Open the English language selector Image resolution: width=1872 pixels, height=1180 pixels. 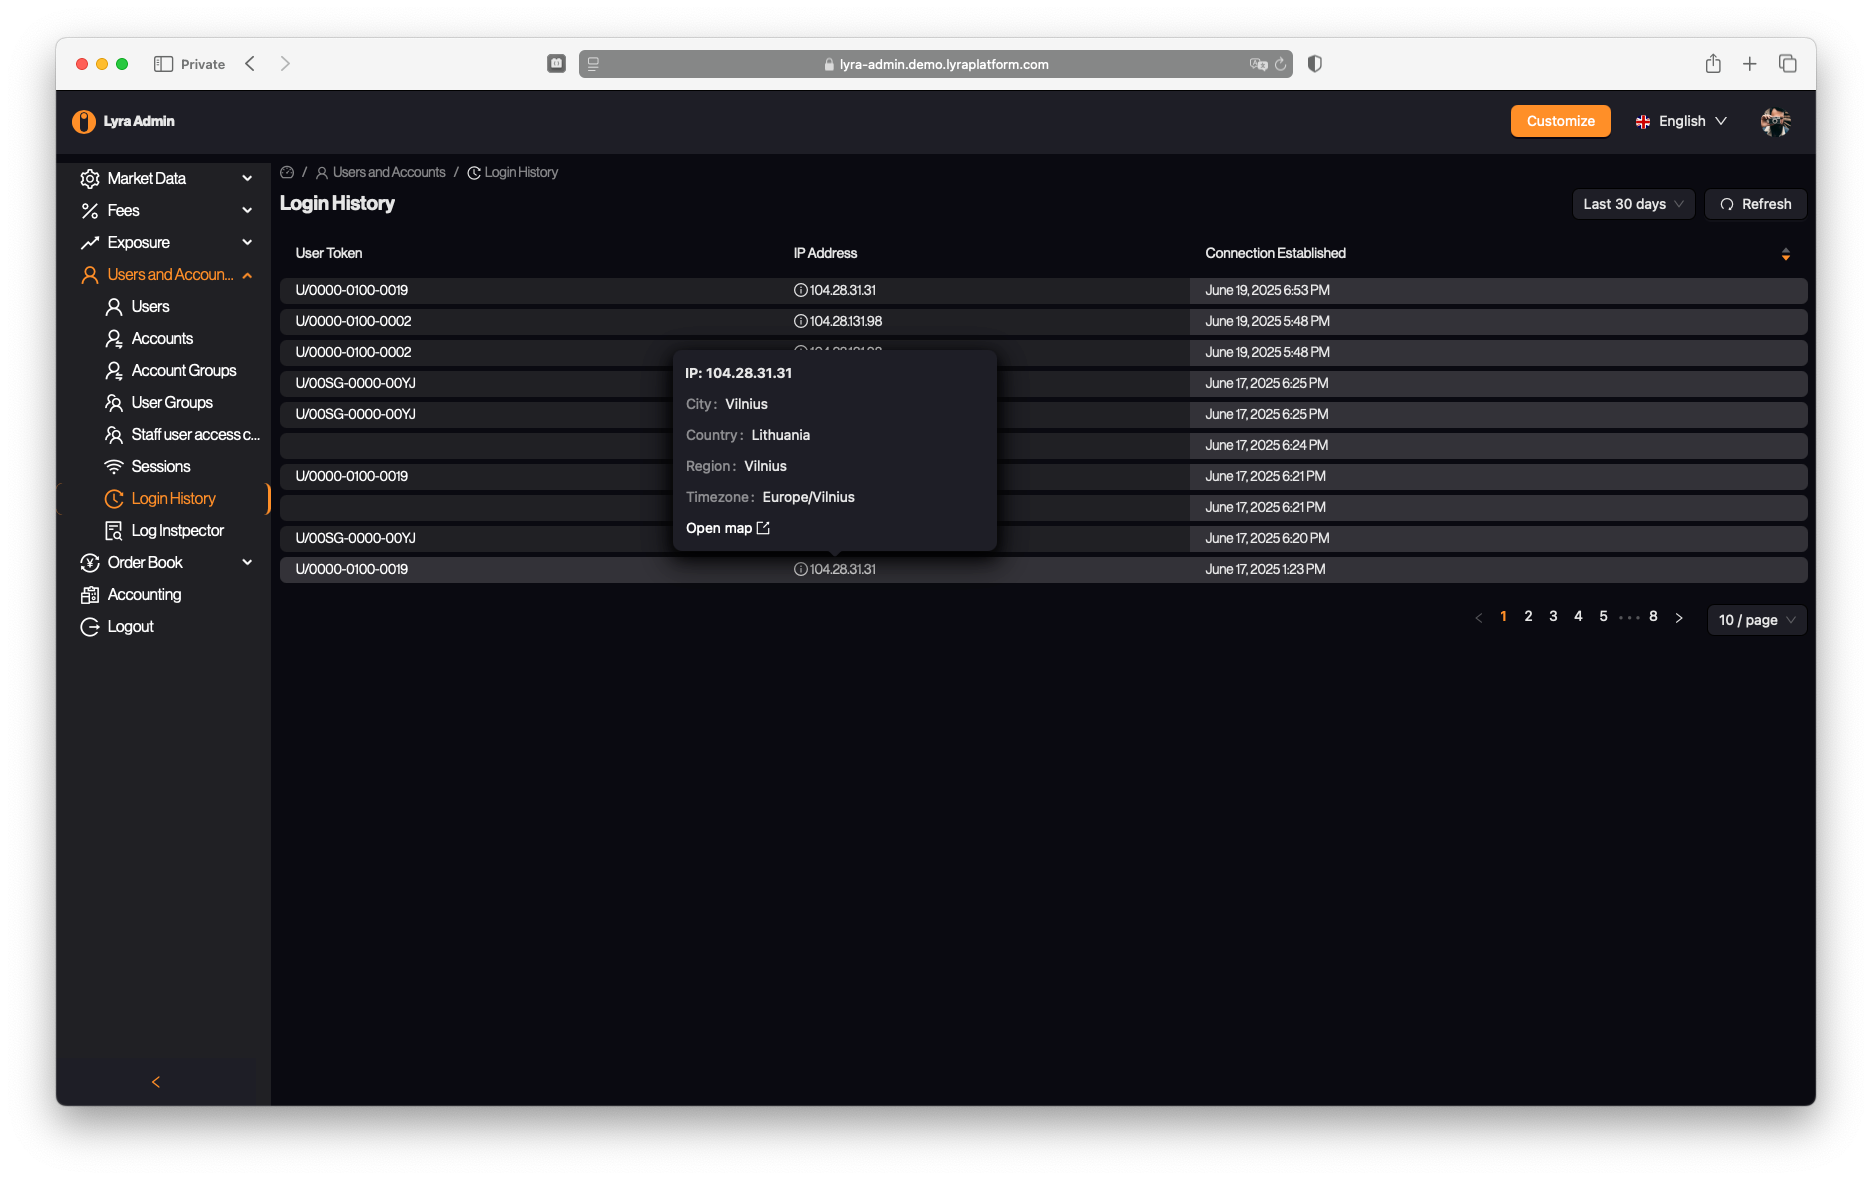click(x=1681, y=121)
